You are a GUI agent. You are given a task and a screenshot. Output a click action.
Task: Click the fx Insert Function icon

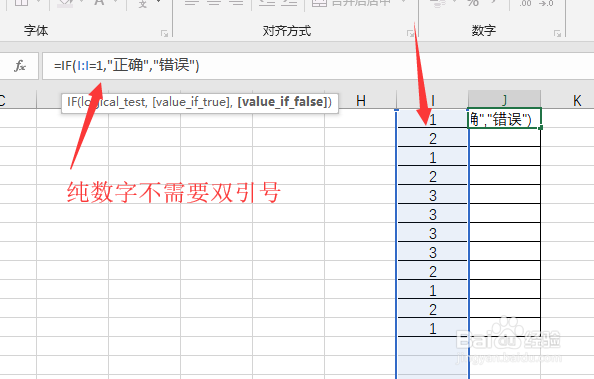[x=20, y=66]
